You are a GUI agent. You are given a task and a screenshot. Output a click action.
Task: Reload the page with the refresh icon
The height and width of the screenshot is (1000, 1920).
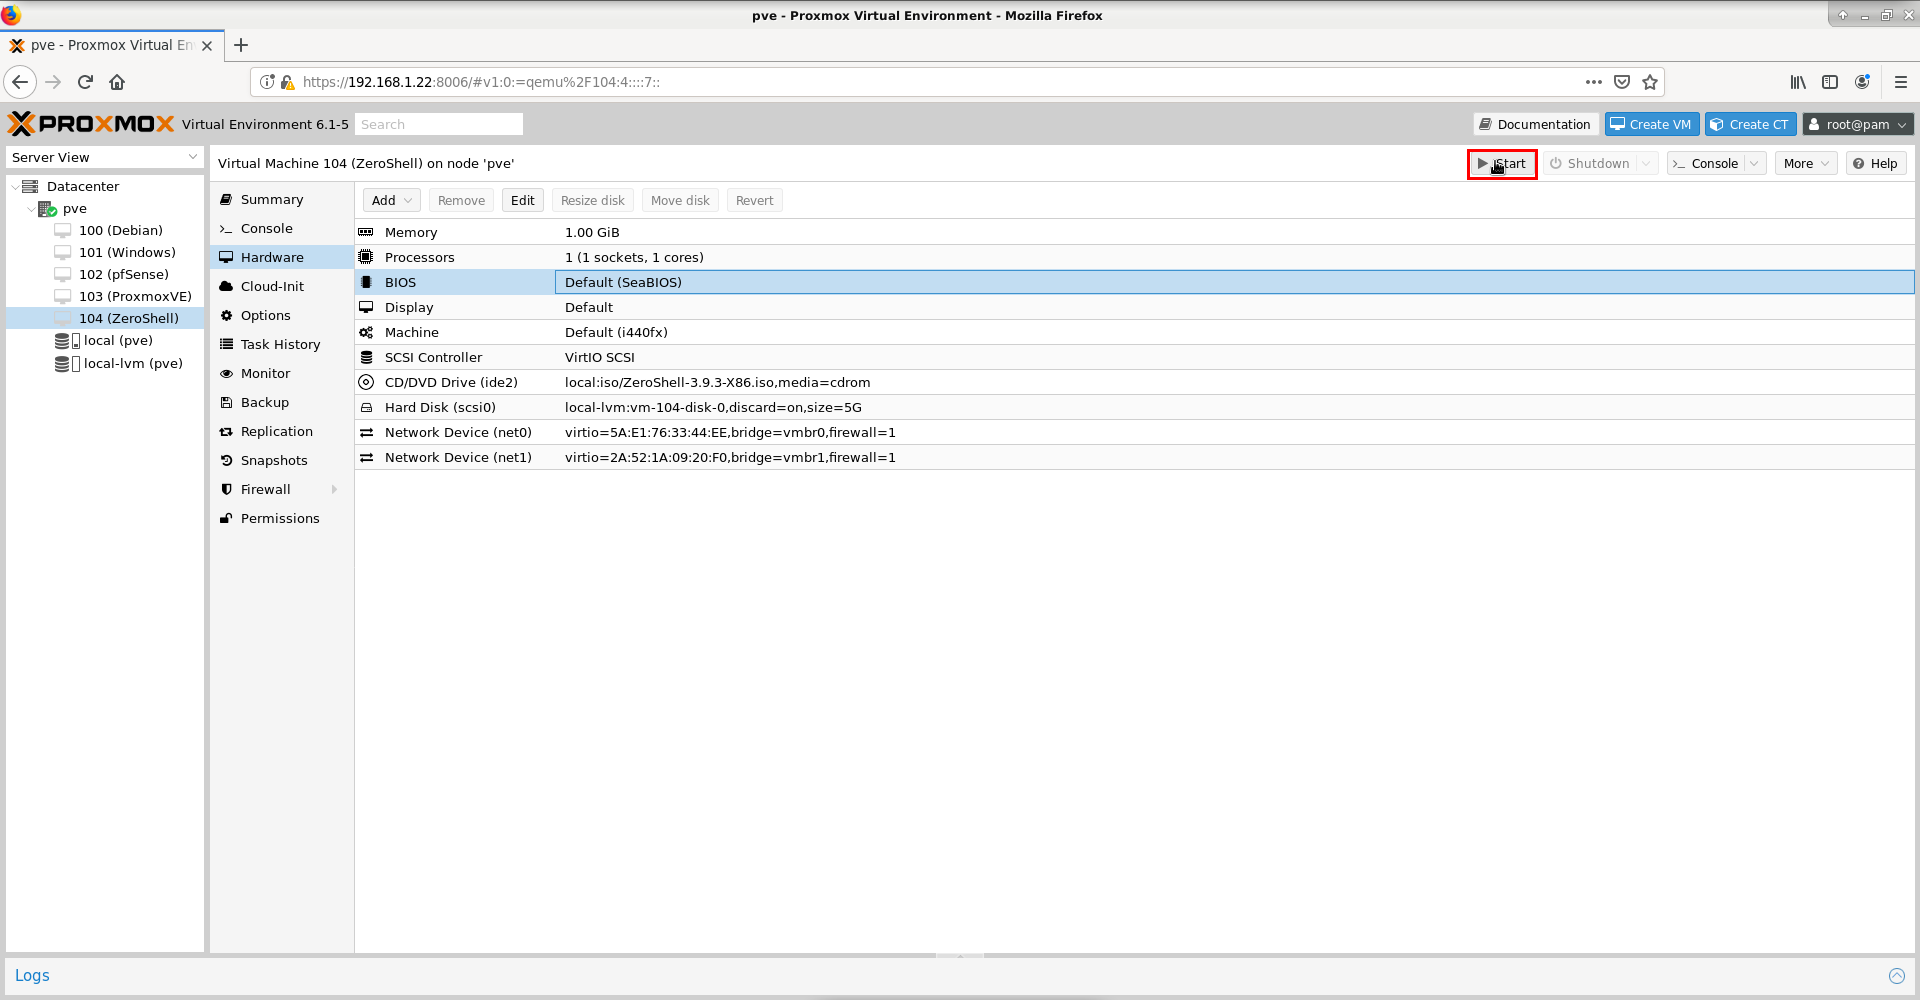(x=85, y=82)
